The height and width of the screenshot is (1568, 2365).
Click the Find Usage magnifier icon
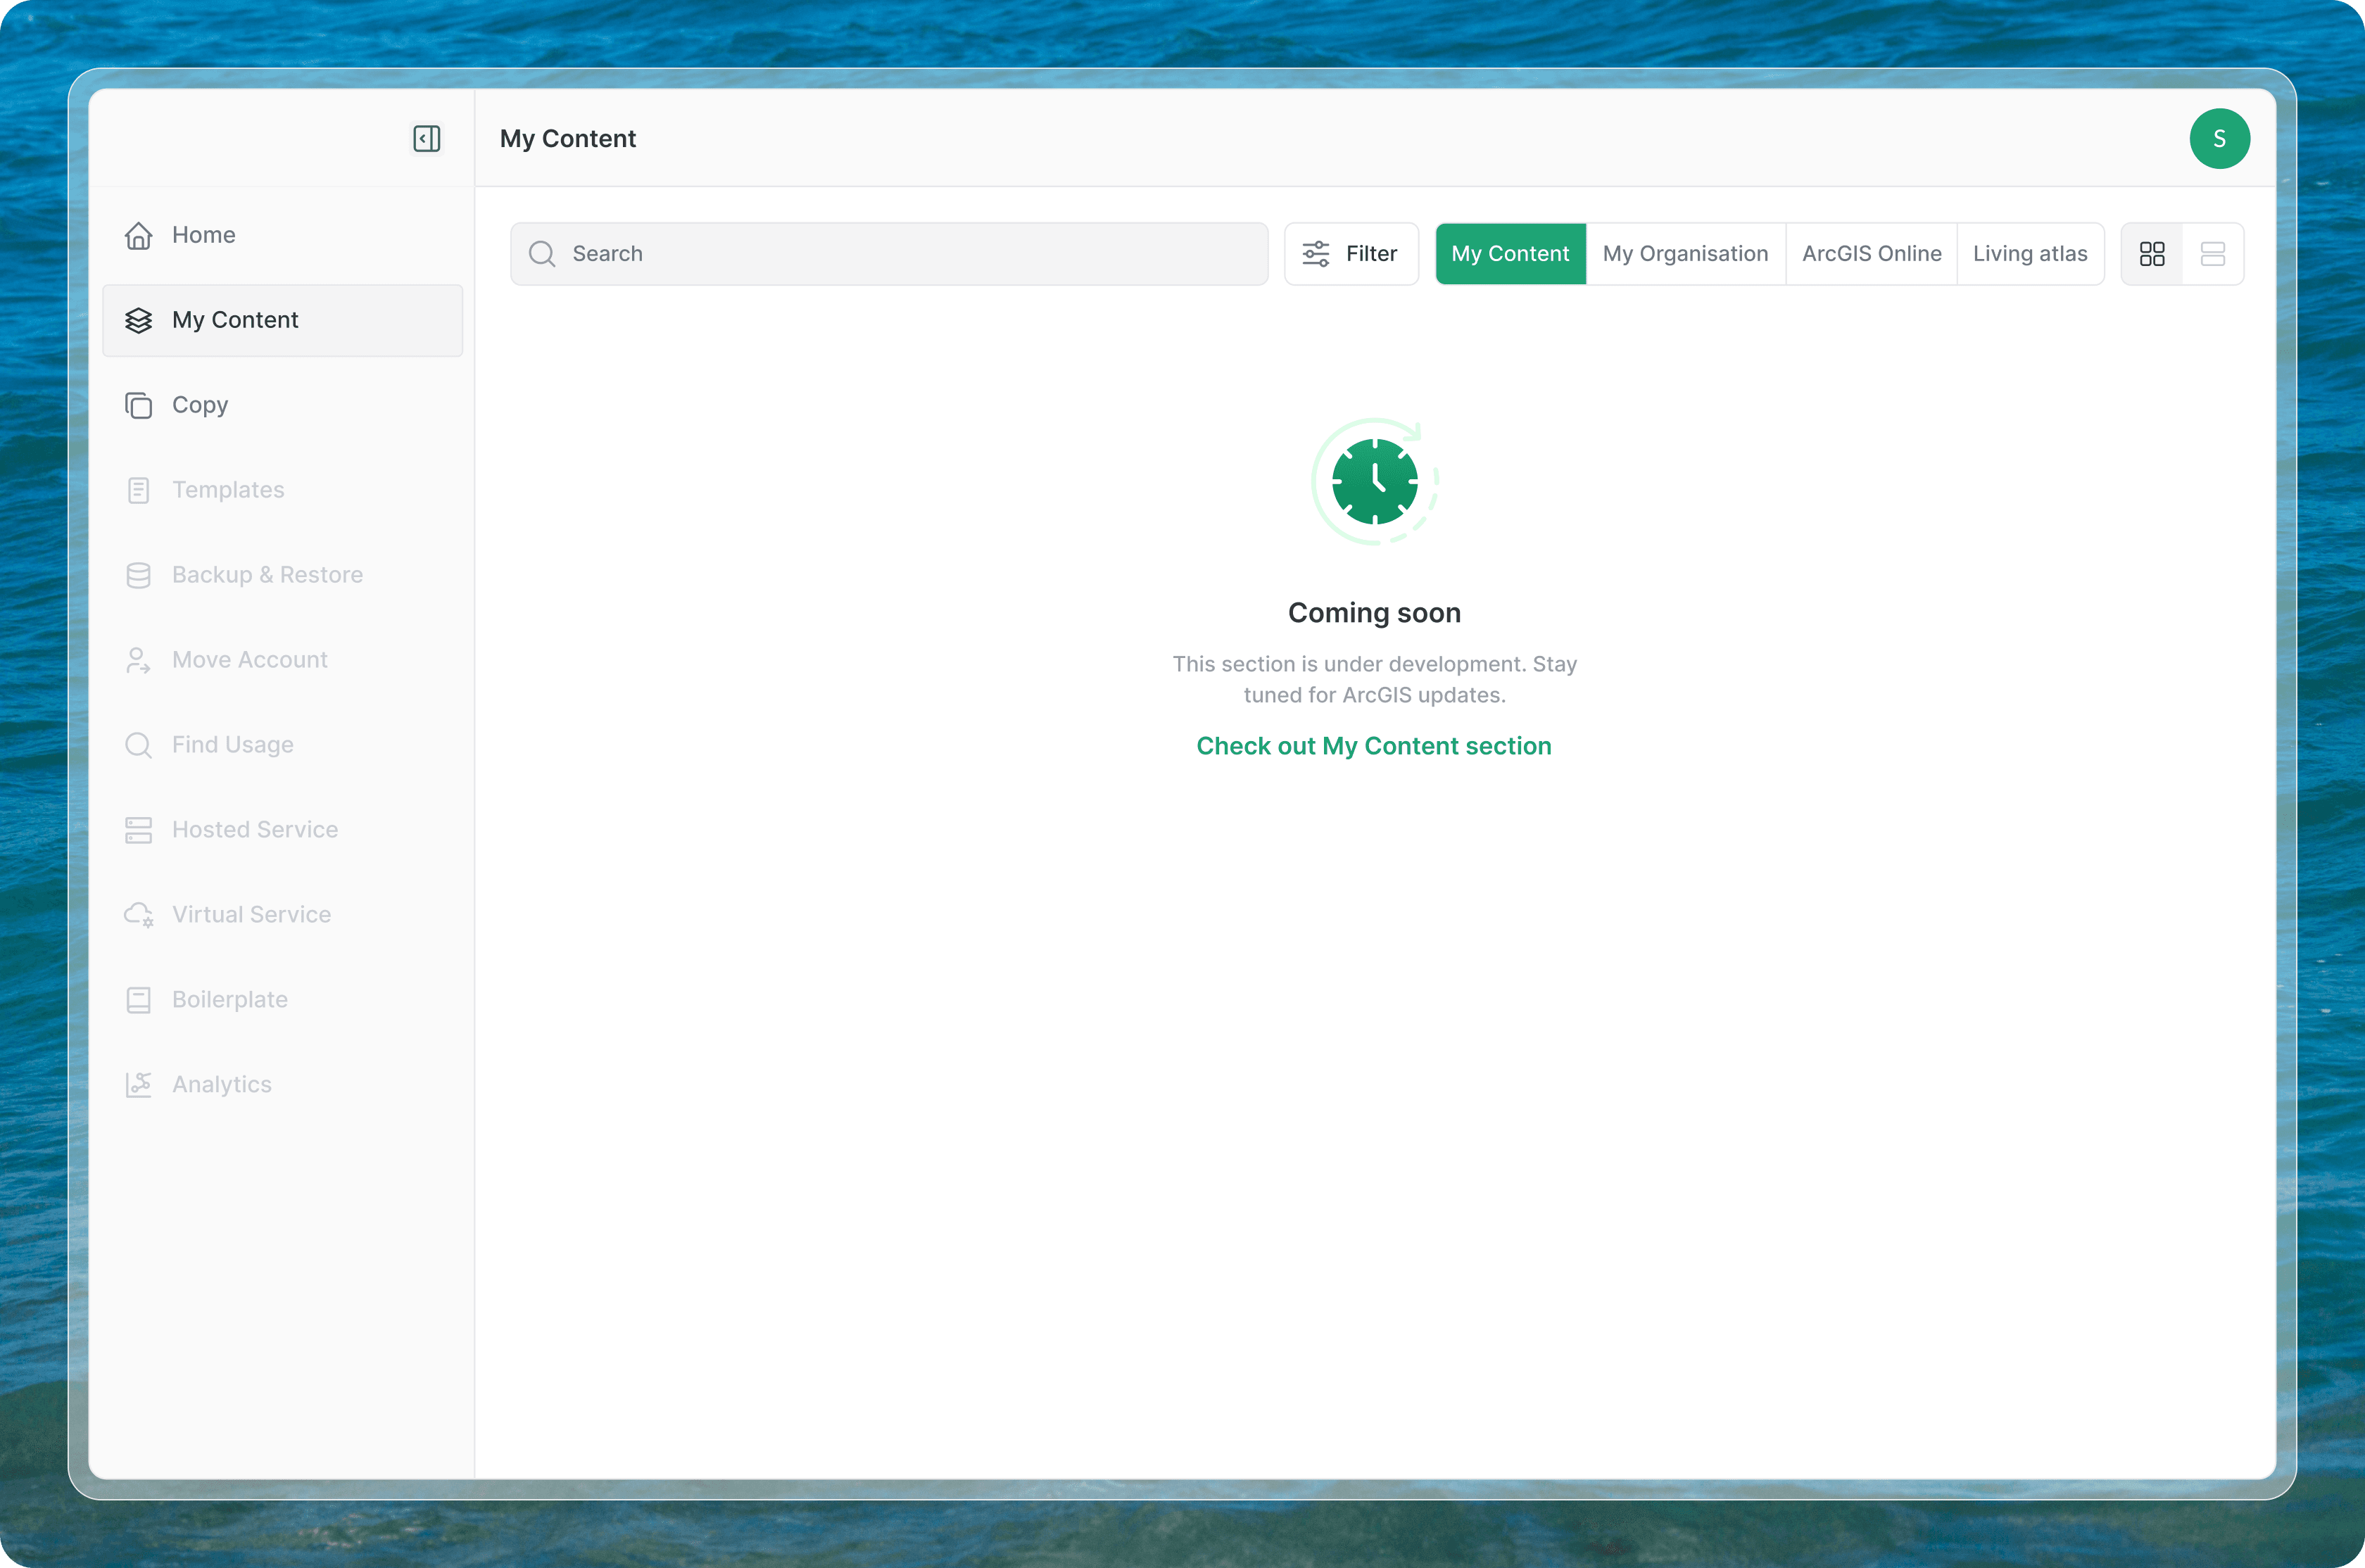point(138,745)
